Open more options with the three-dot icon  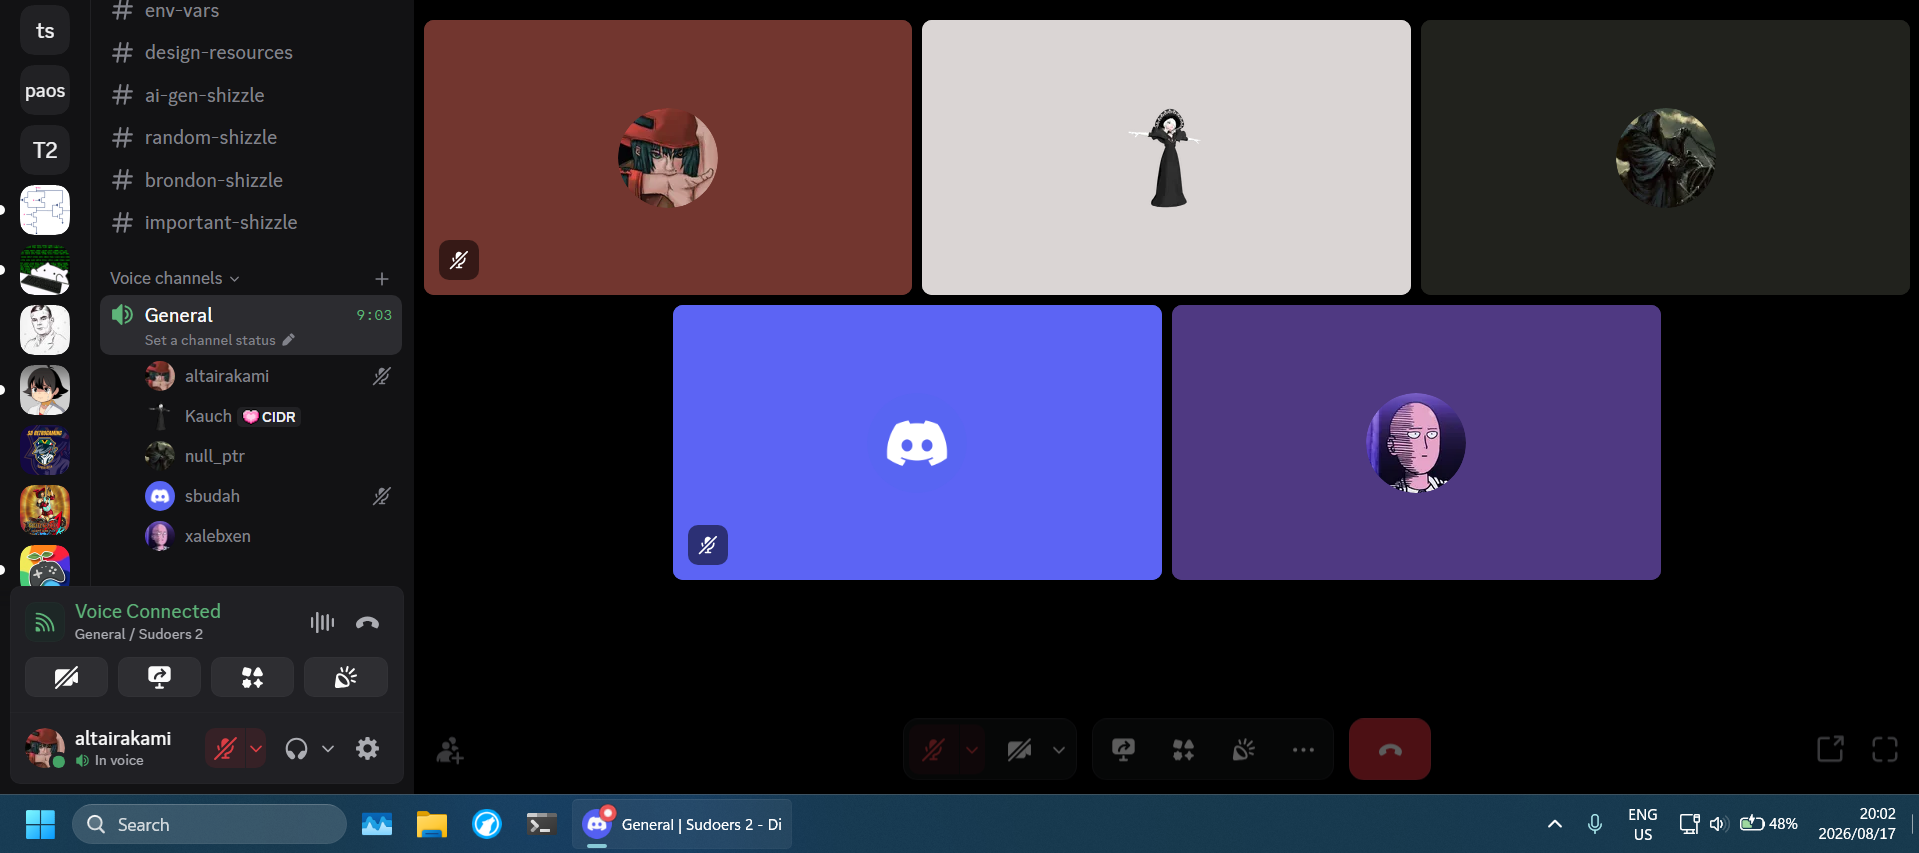[x=1303, y=749]
